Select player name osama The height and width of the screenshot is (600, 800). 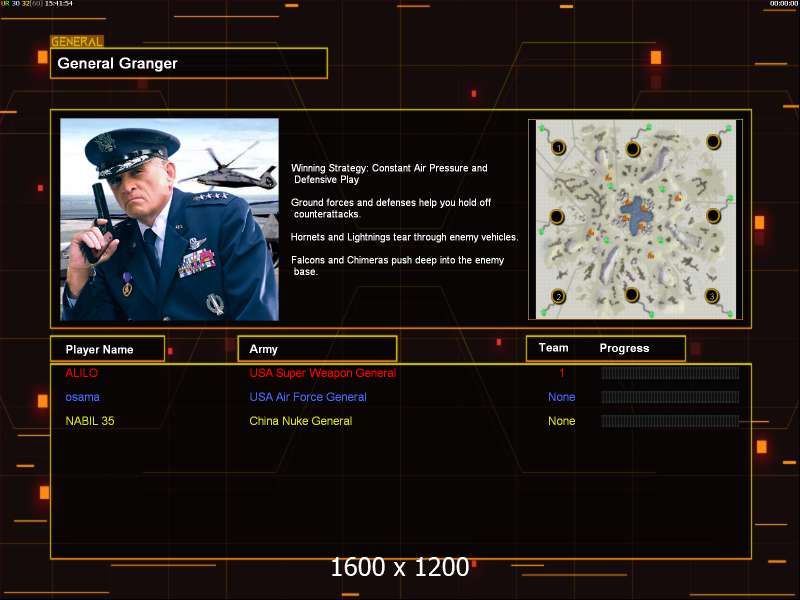82,397
